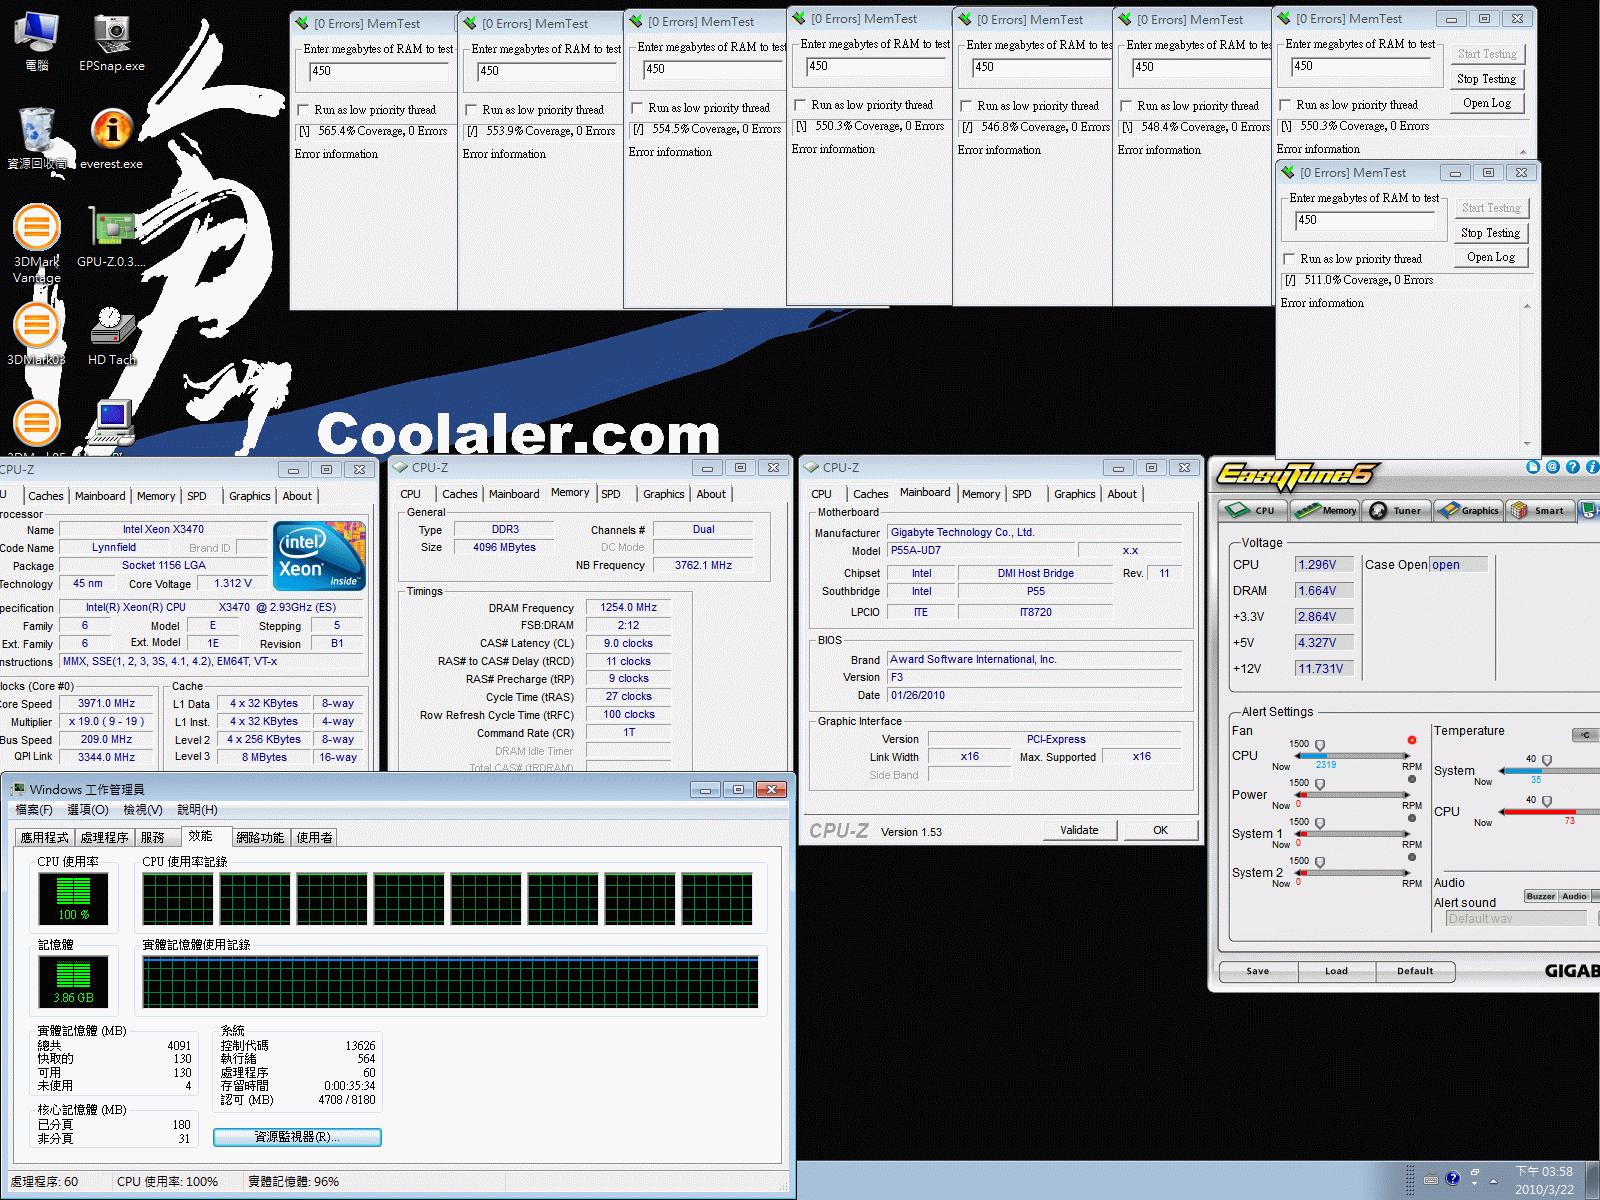This screenshot has height=1200, width=1600.
Task: Click the EasyTune6 question-mark help icon
Action: [x=1573, y=467]
